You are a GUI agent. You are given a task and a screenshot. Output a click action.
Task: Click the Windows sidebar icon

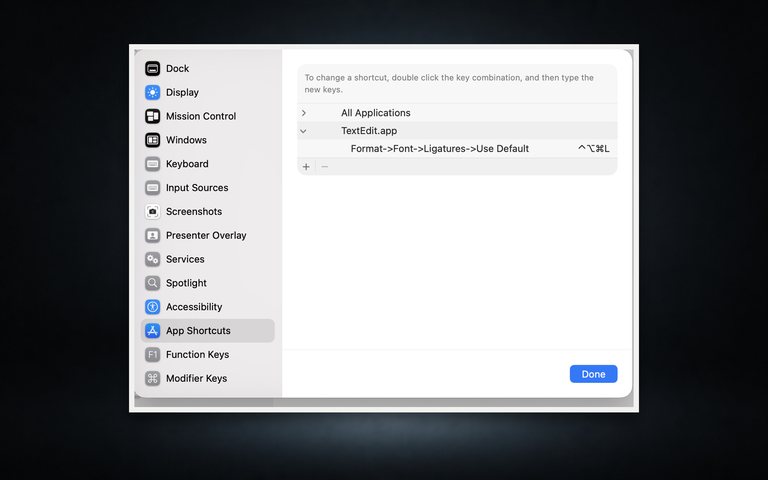tap(152, 140)
